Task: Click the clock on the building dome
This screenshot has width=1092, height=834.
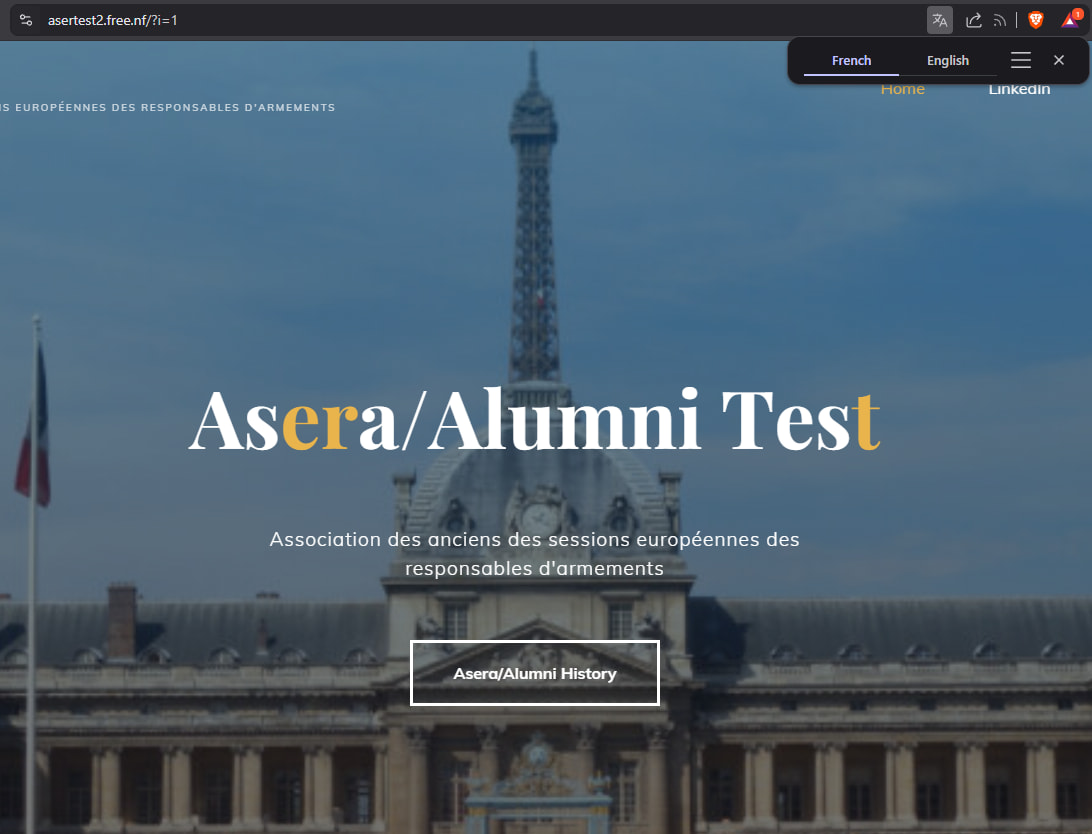Action: coord(540,519)
